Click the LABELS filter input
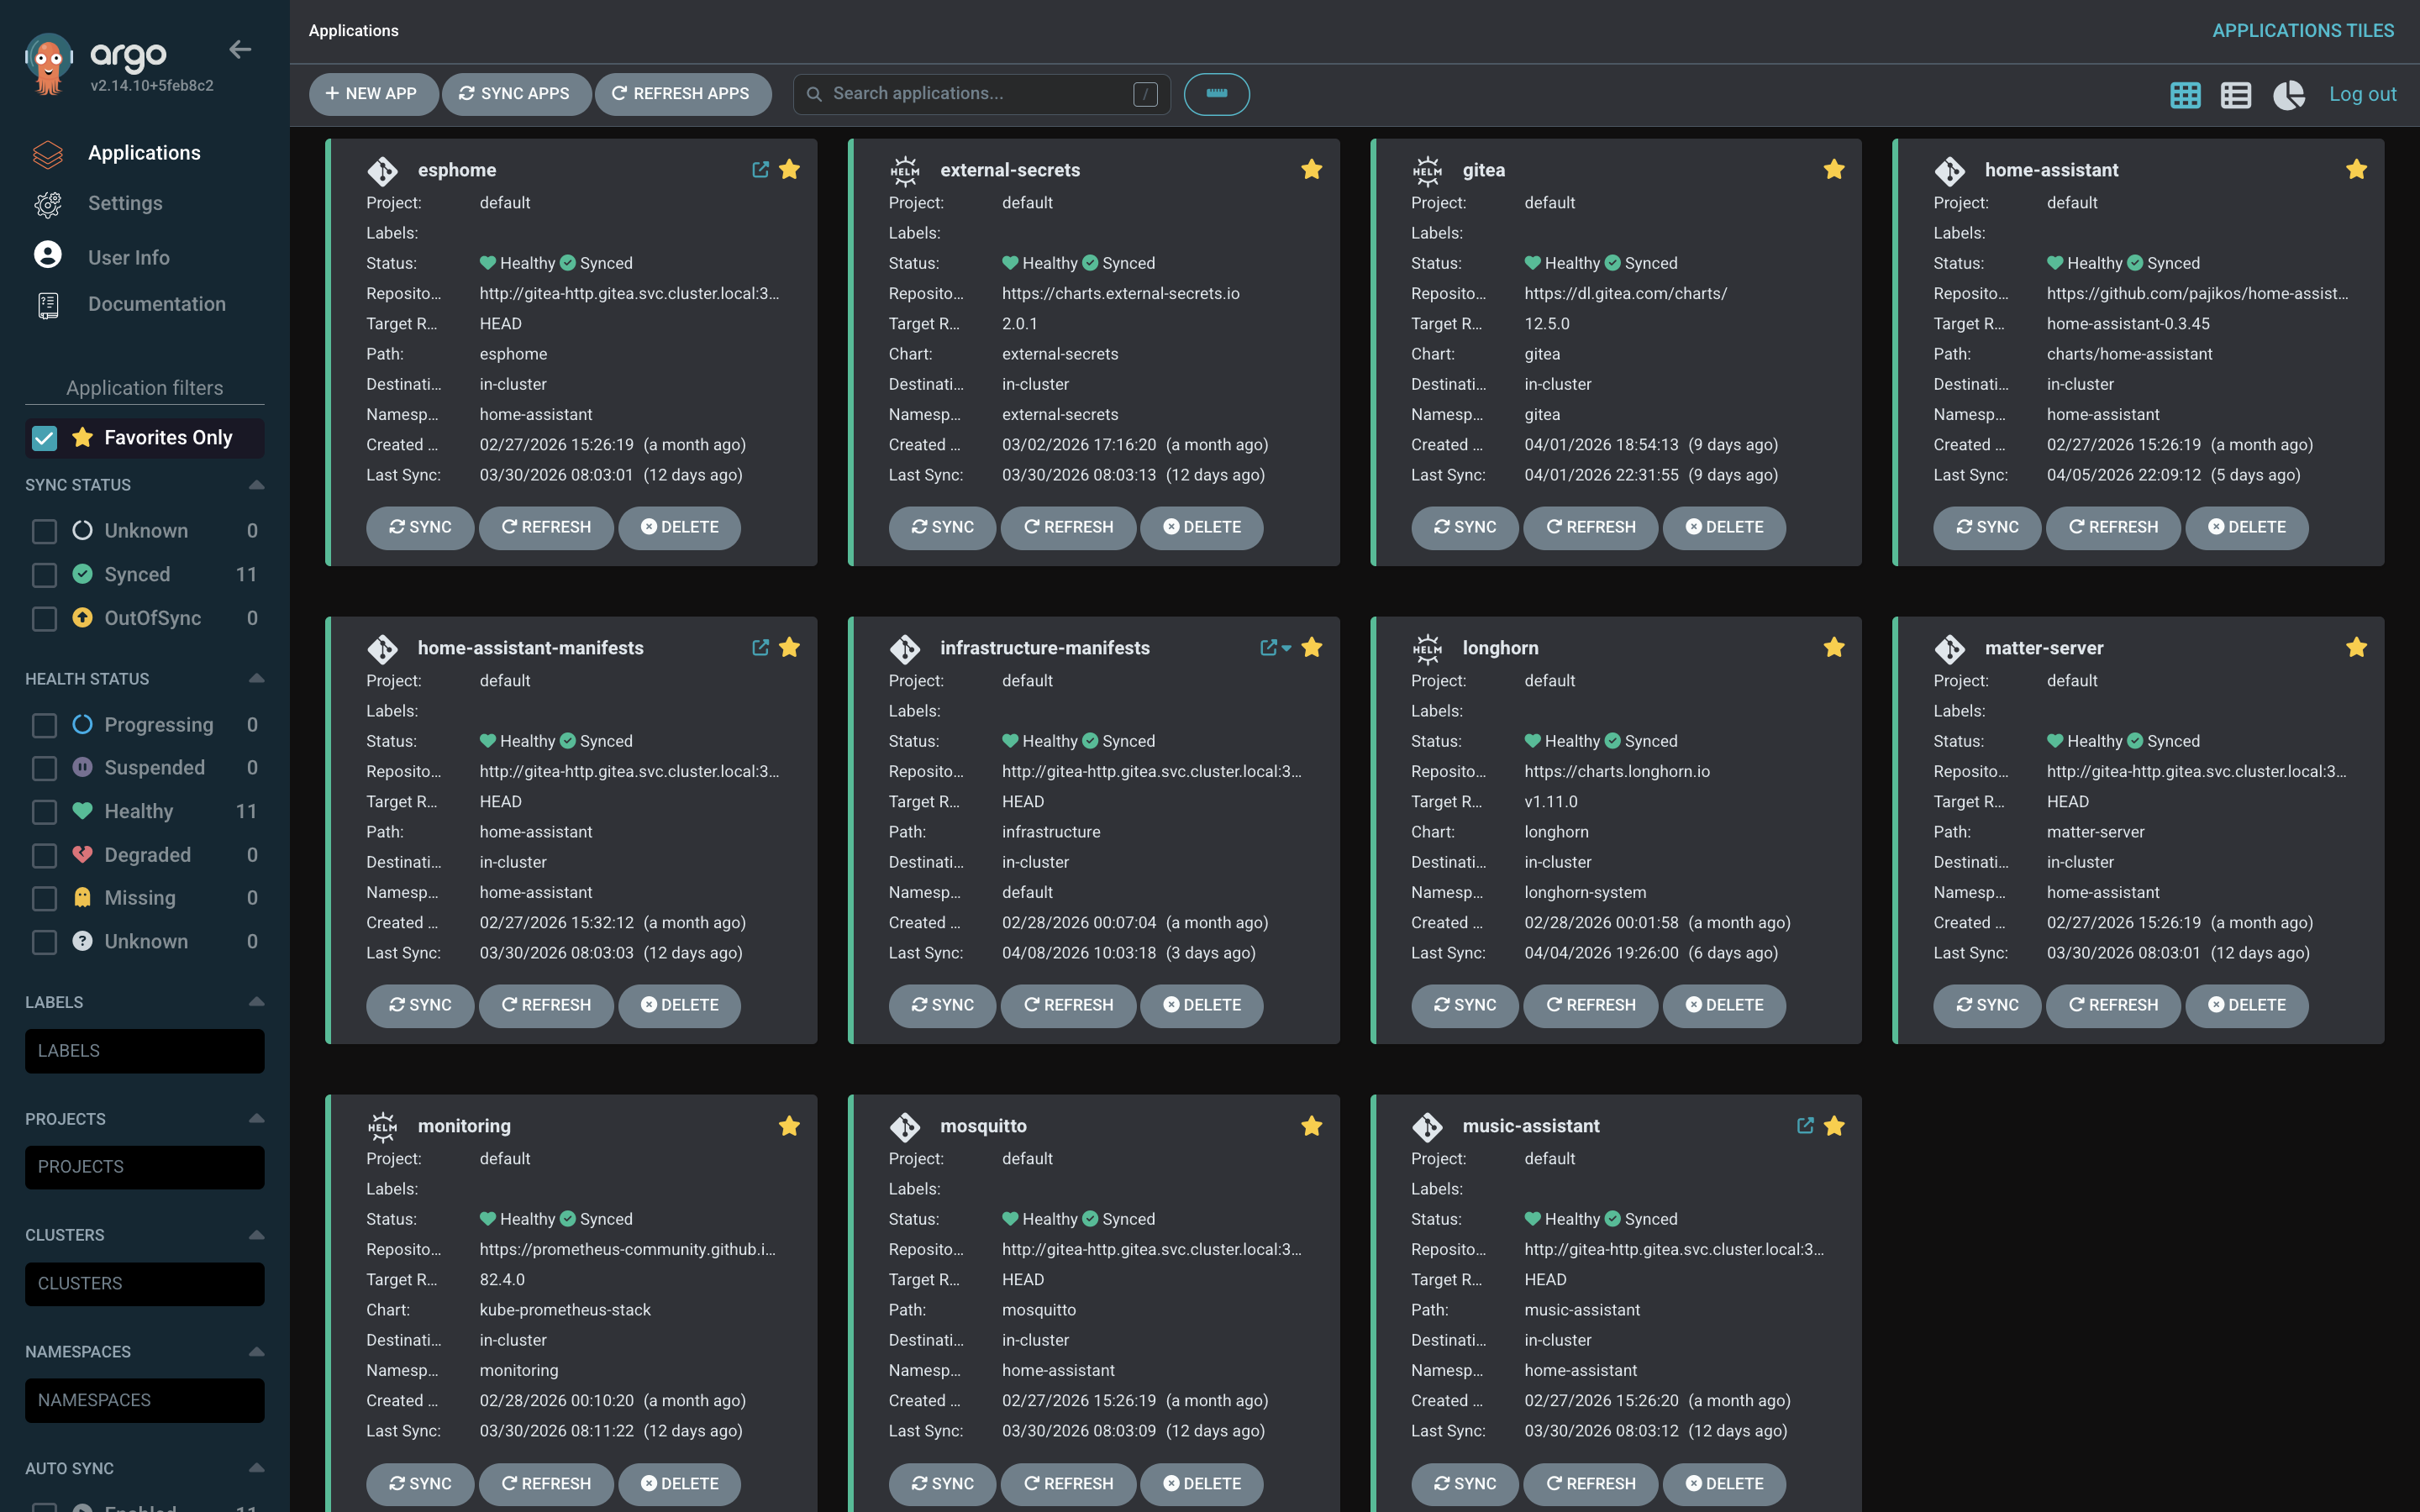Screen dimensions: 2420x1512 coord(144,1051)
